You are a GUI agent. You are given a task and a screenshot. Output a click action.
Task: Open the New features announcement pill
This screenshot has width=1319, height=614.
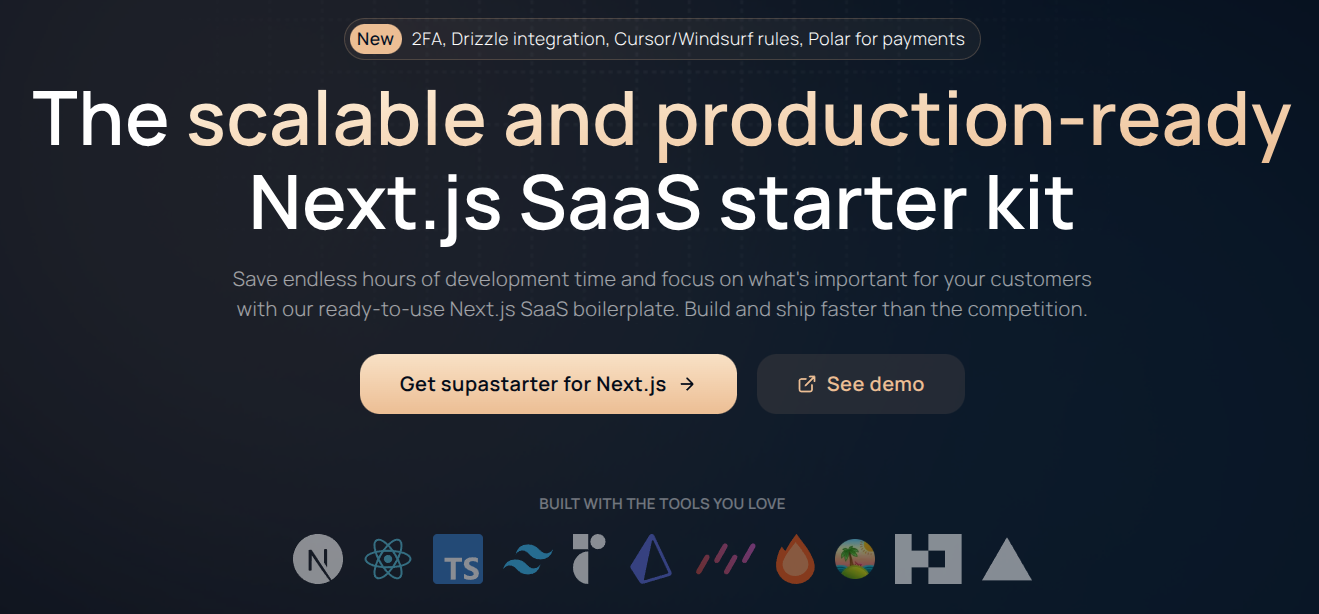pyautogui.click(x=662, y=39)
